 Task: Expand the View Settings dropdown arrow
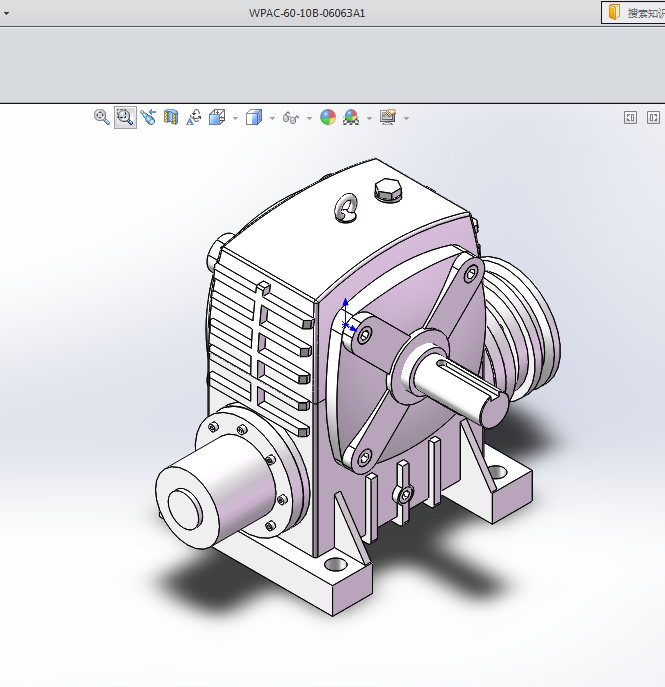pos(407,118)
